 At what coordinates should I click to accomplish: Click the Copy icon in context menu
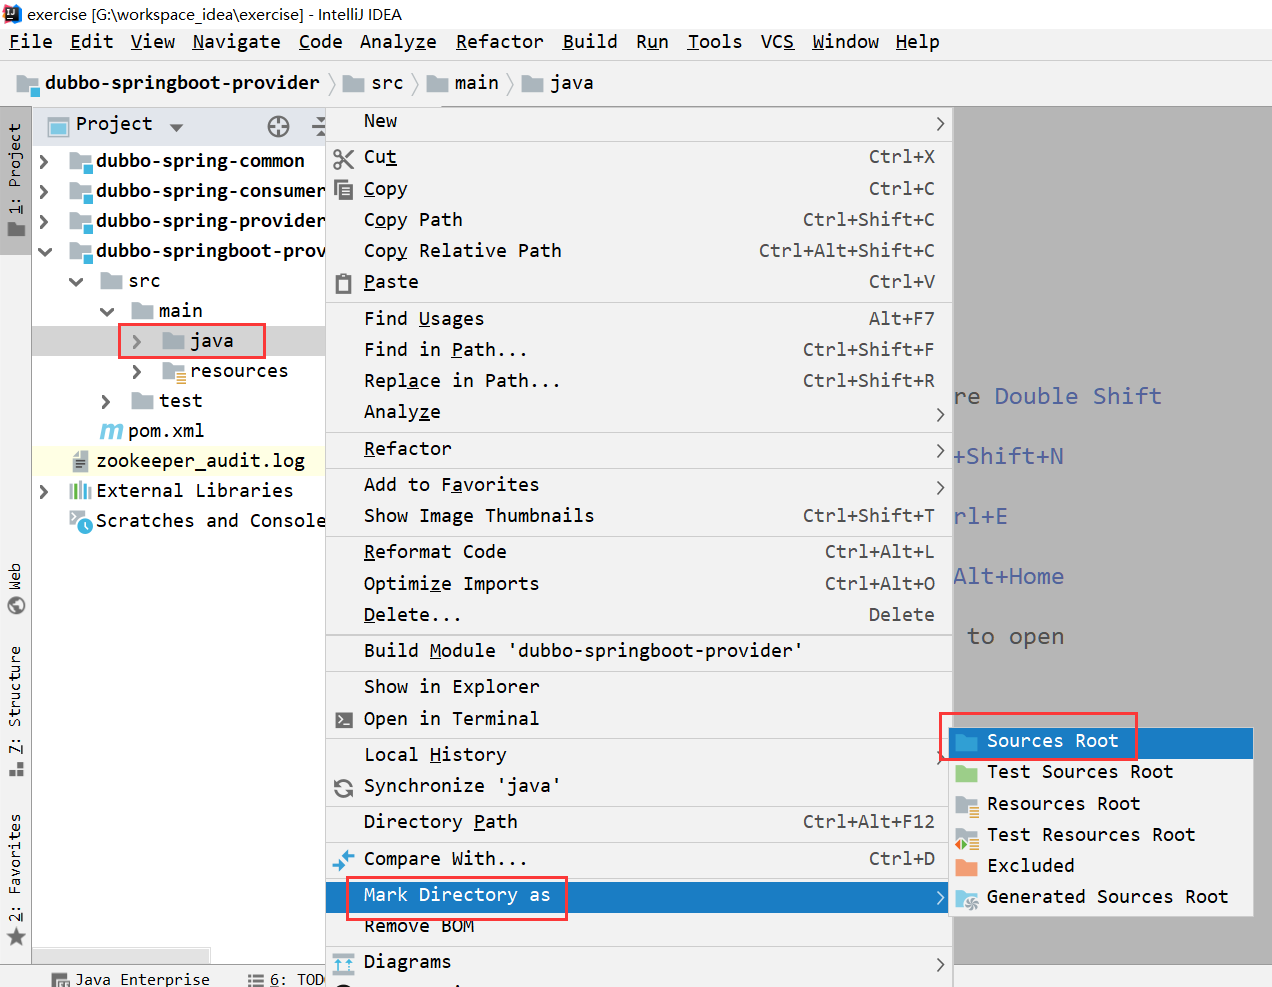(344, 190)
